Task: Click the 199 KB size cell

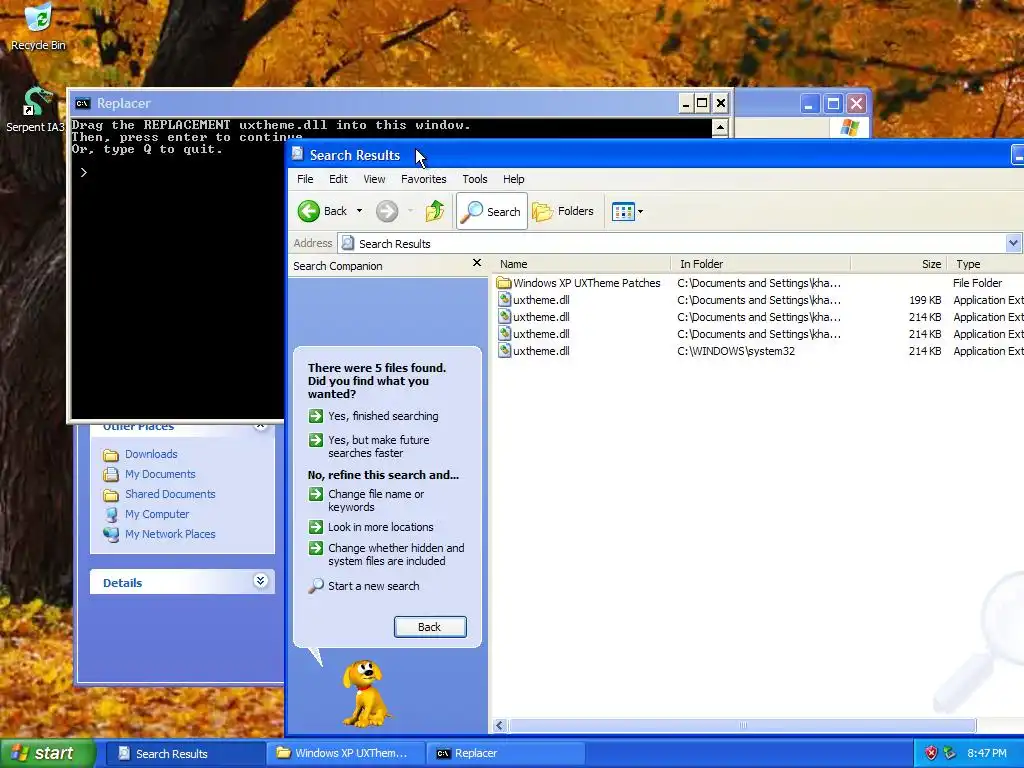Action: click(x=925, y=300)
